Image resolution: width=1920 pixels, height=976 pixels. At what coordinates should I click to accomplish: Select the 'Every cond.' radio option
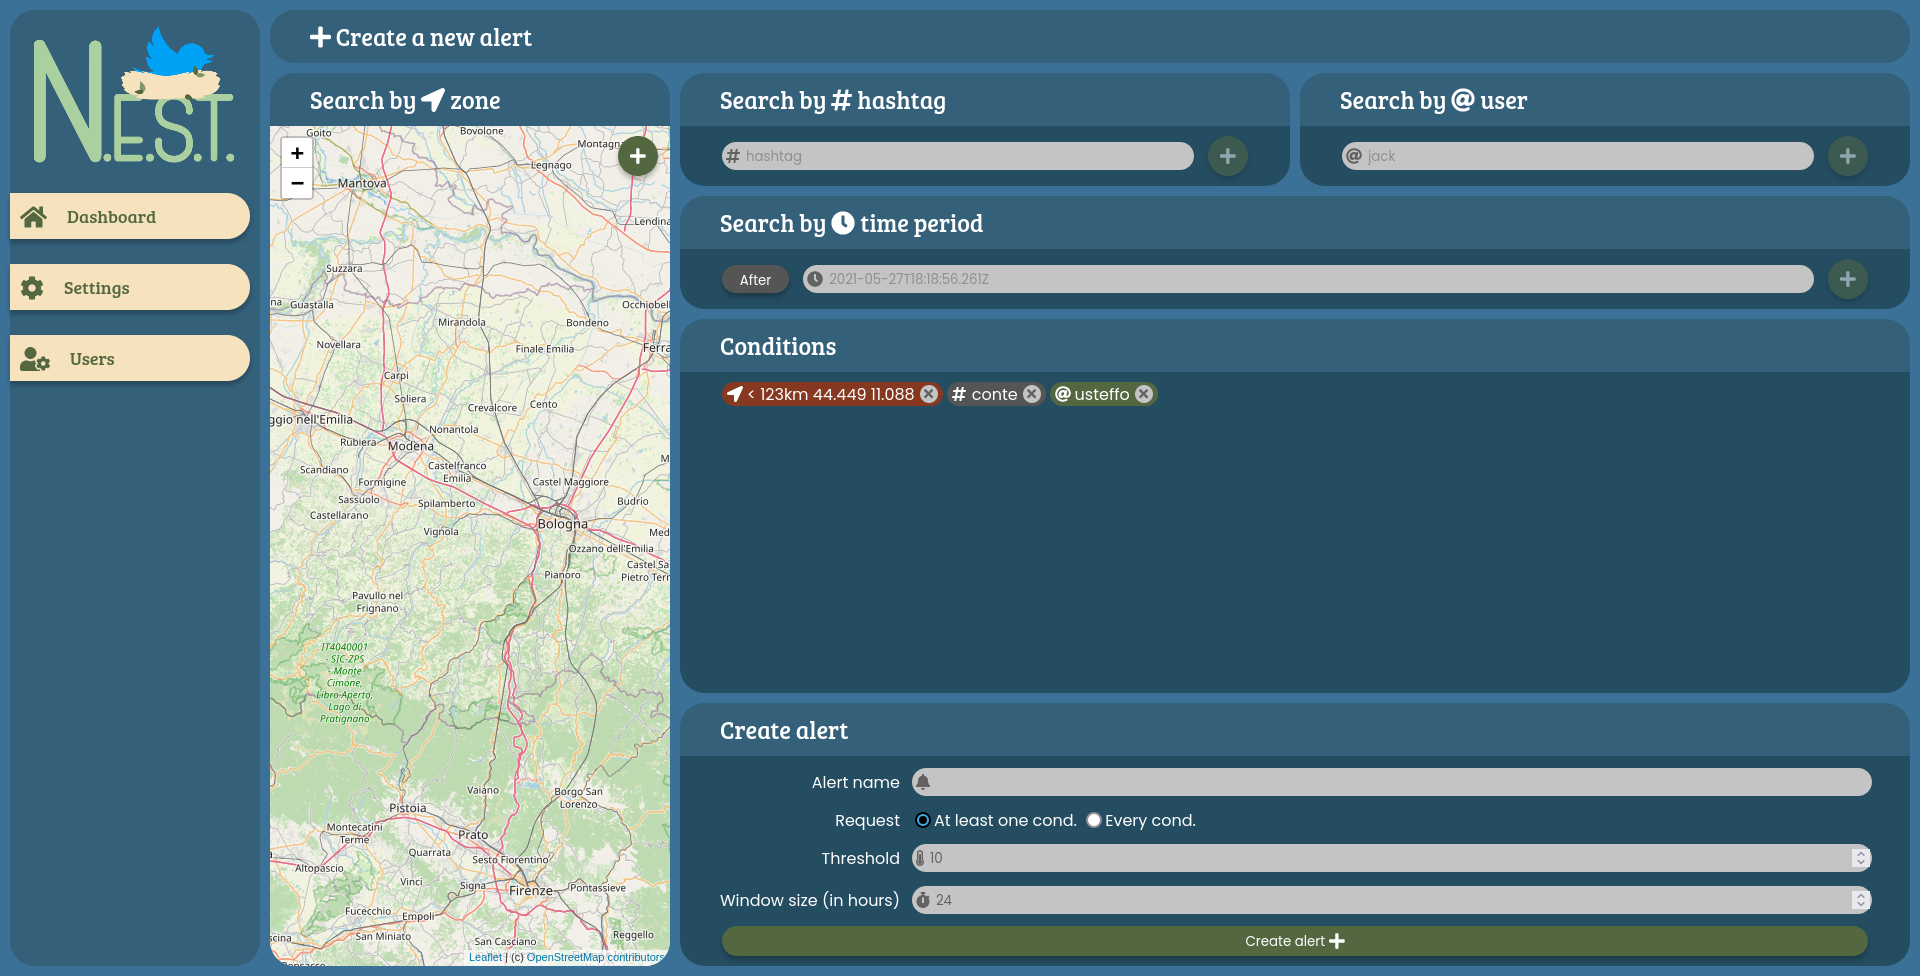click(1094, 820)
